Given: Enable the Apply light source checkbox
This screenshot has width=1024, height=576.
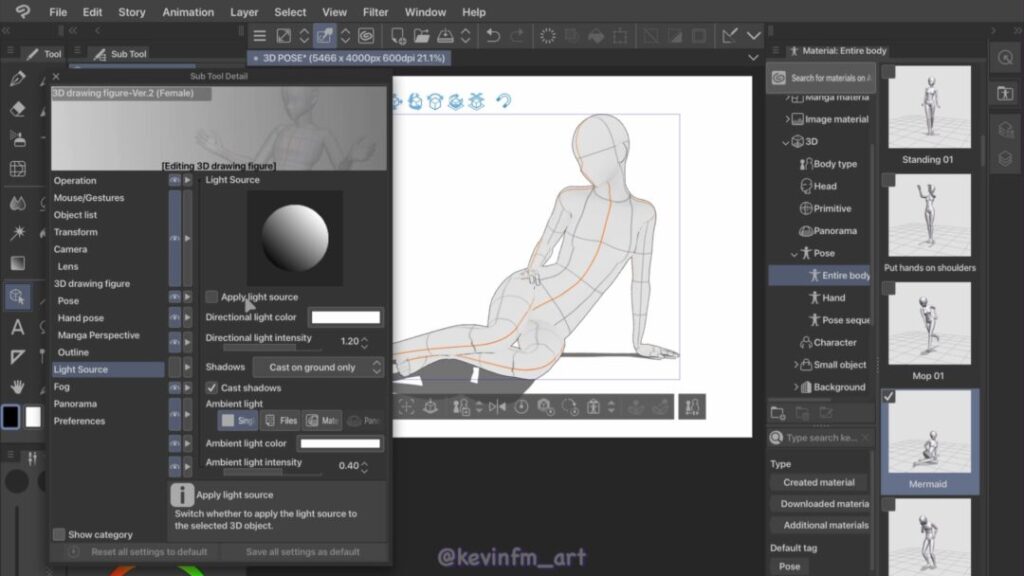Looking at the screenshot, I should point(212,297).
